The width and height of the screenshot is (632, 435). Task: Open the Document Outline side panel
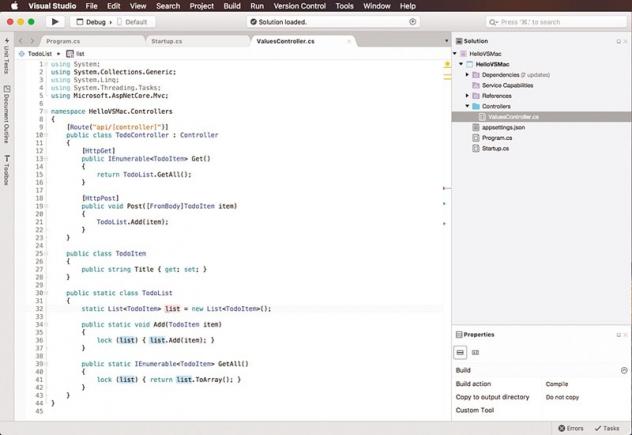pyautogui.click(x=6, y=116)
